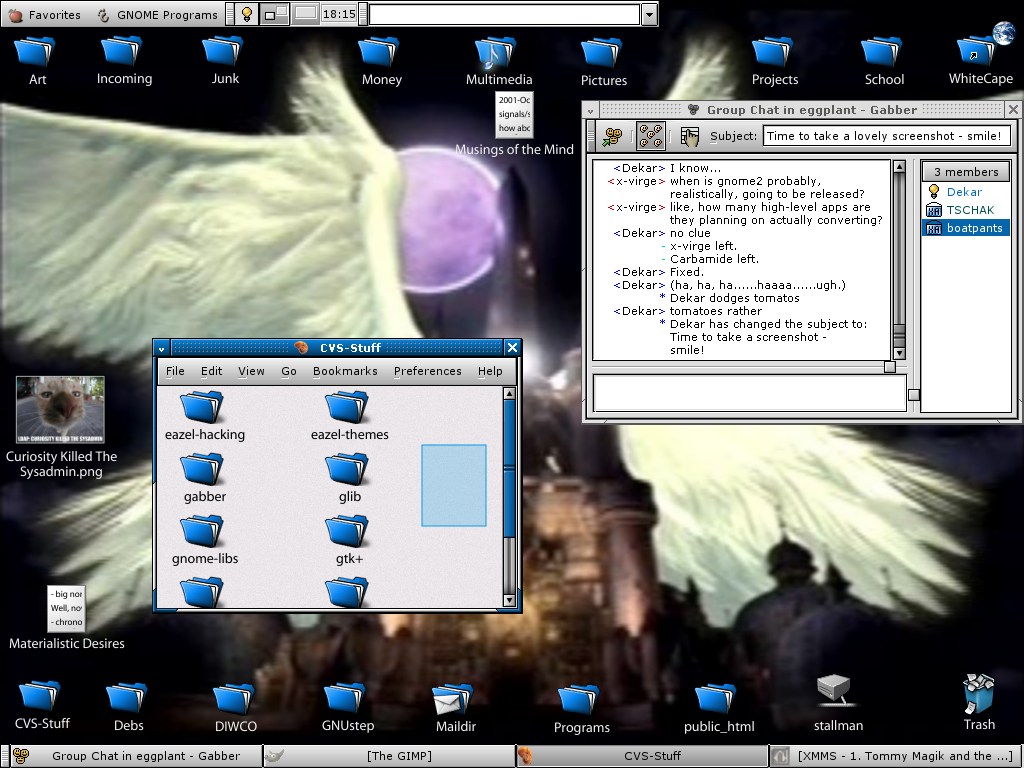The width and height of the screenshot is (1024, 768).
Task: Open the Gabber window menu arrow
Action: pos(590,110)
